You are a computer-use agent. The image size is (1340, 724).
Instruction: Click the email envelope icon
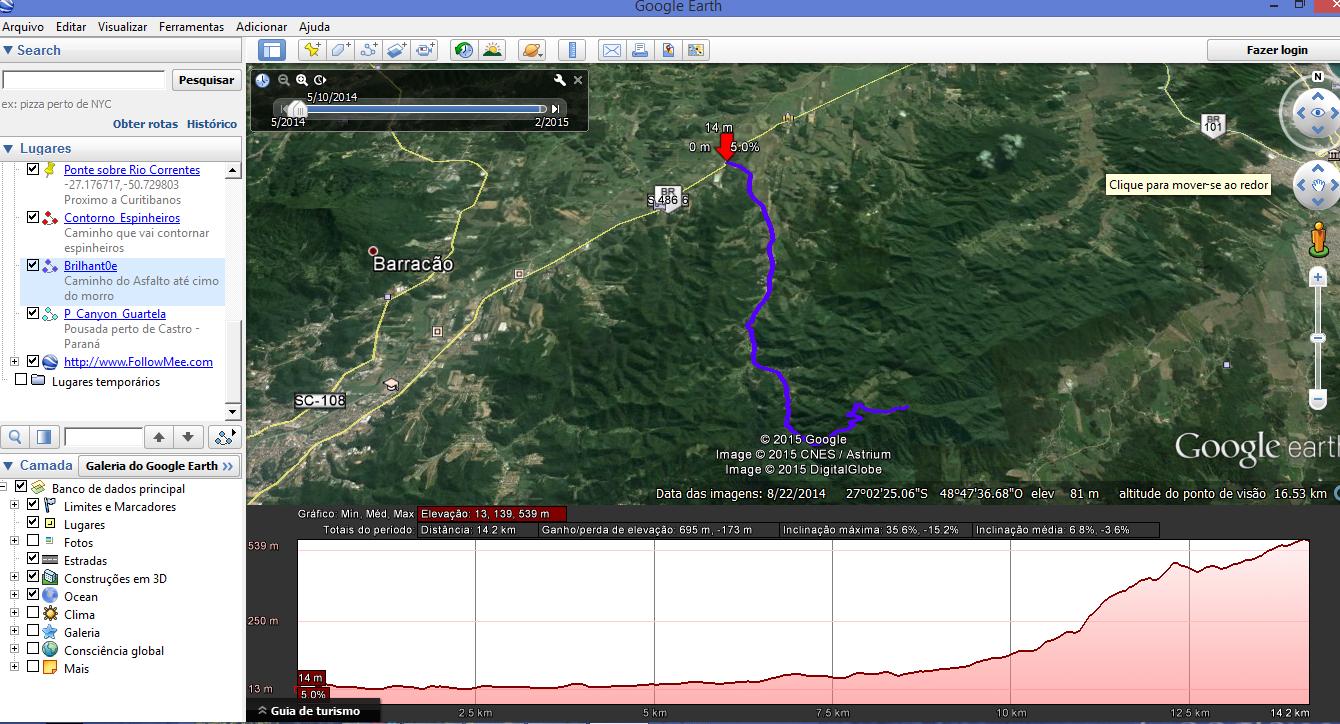(611, 50)
